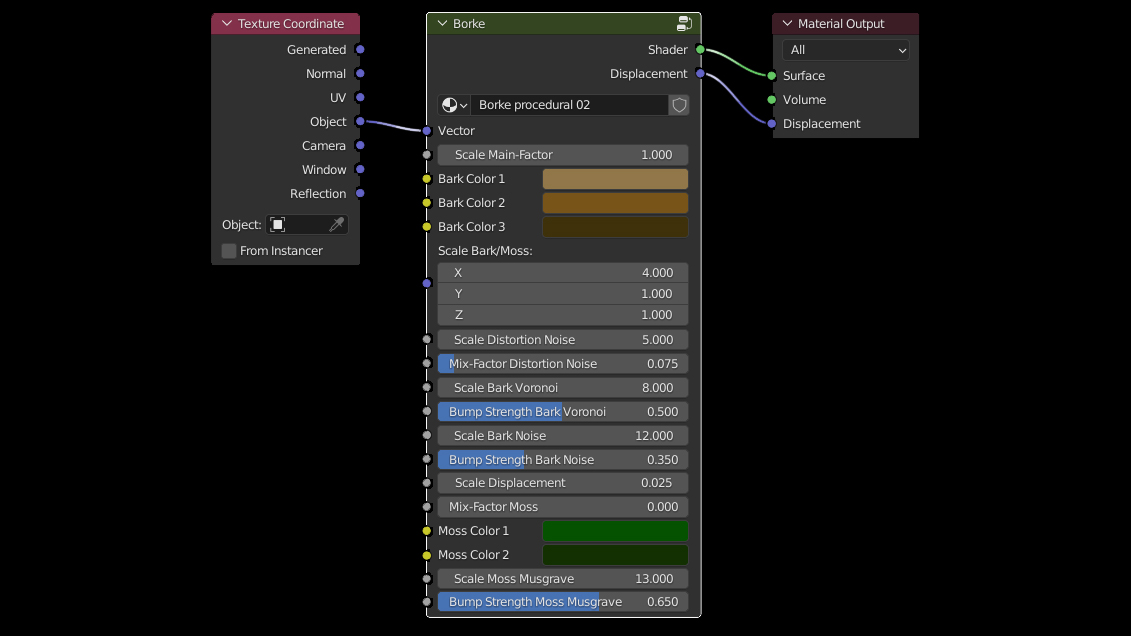
Task: Click the Mix-Factor Moss slider
Action: [x=563, y=507]
